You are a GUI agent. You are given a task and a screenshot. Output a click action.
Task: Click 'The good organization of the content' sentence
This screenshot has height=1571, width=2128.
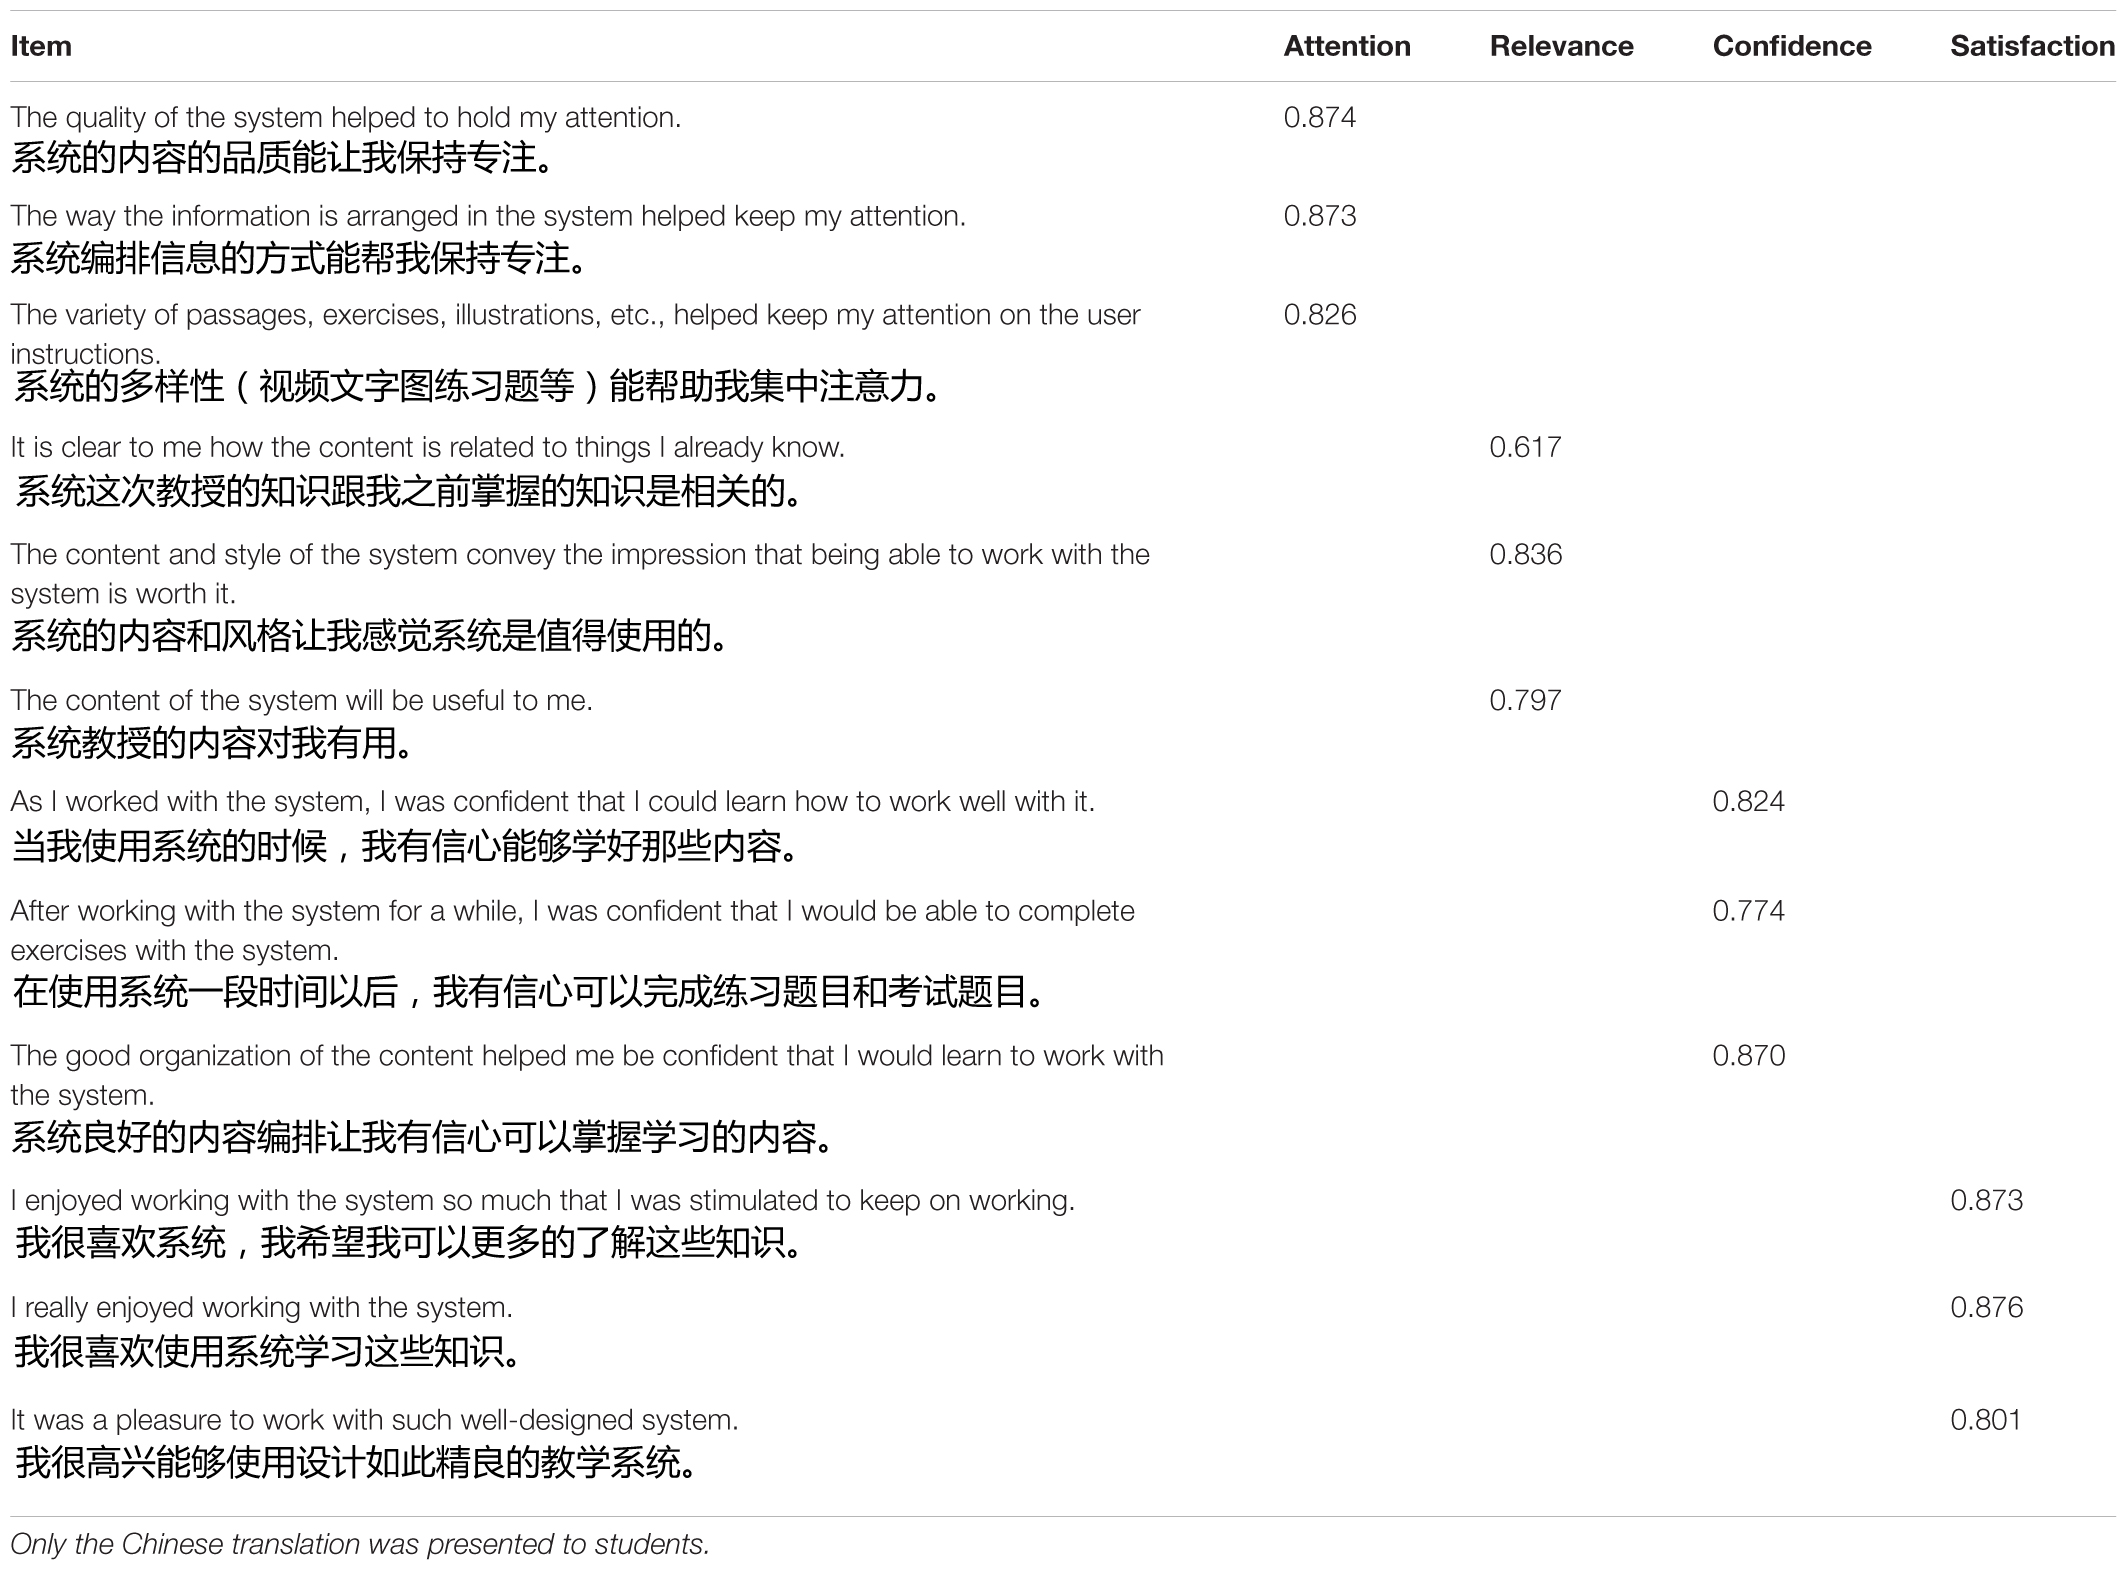(587, 1076)
